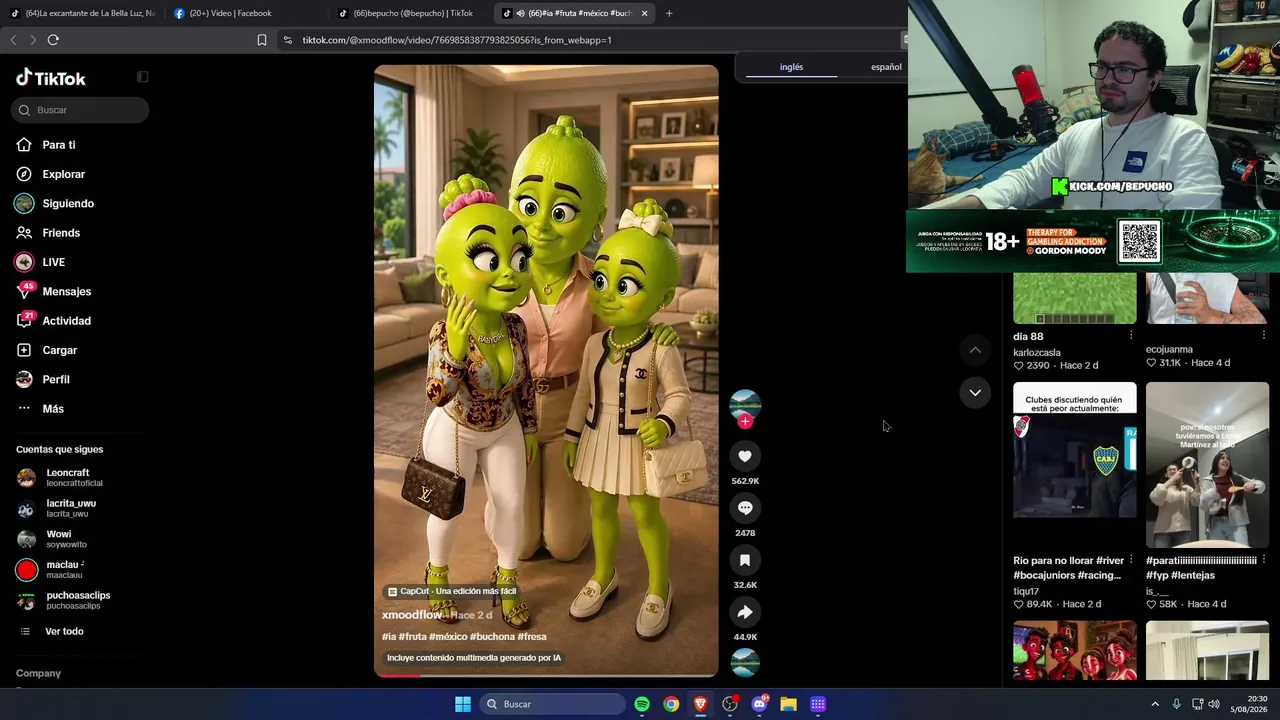Open the Siguiendo feed
Image resolution: width=1280 pixels, height=720 pixels.
pos(54,203)
